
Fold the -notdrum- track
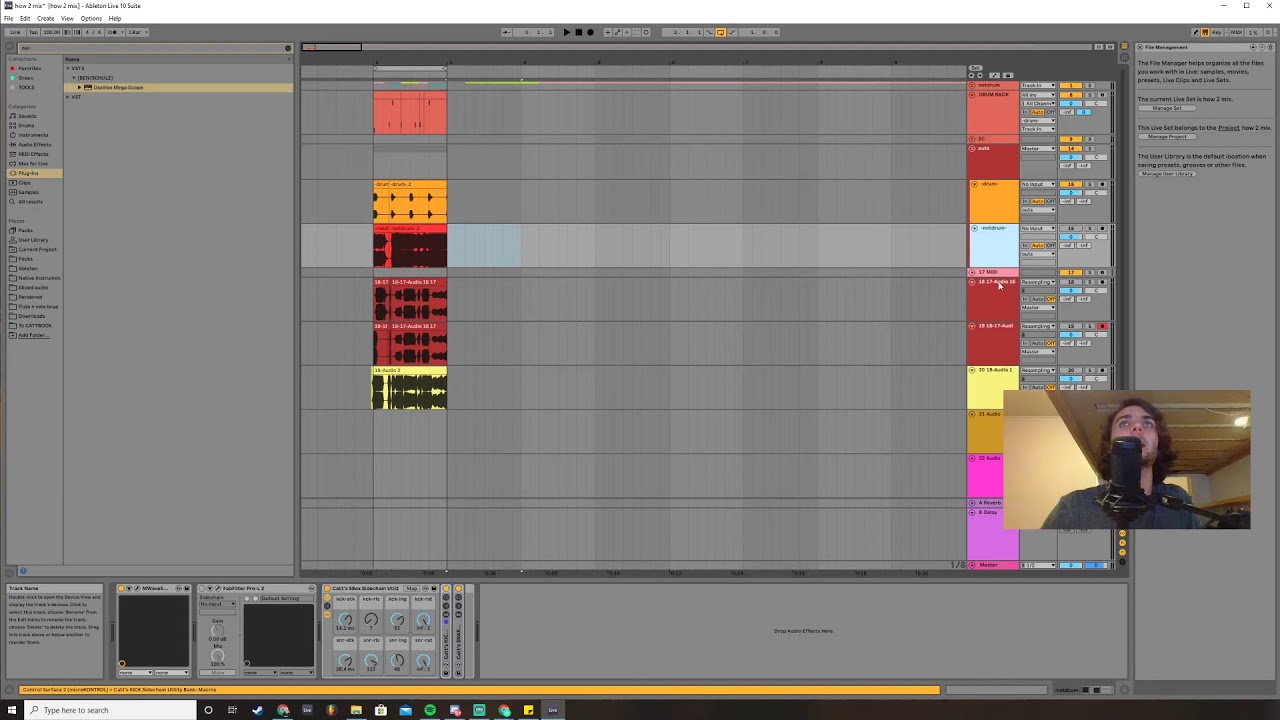[975, 228]
